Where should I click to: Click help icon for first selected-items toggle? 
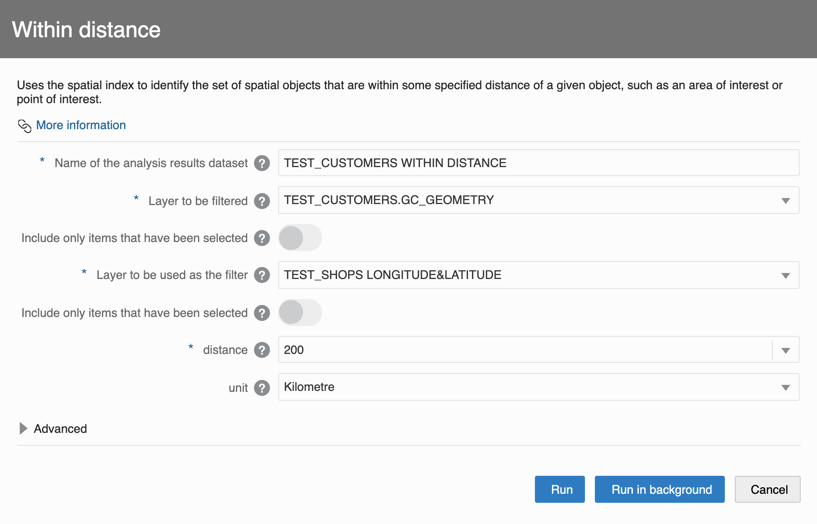(262, 238)
